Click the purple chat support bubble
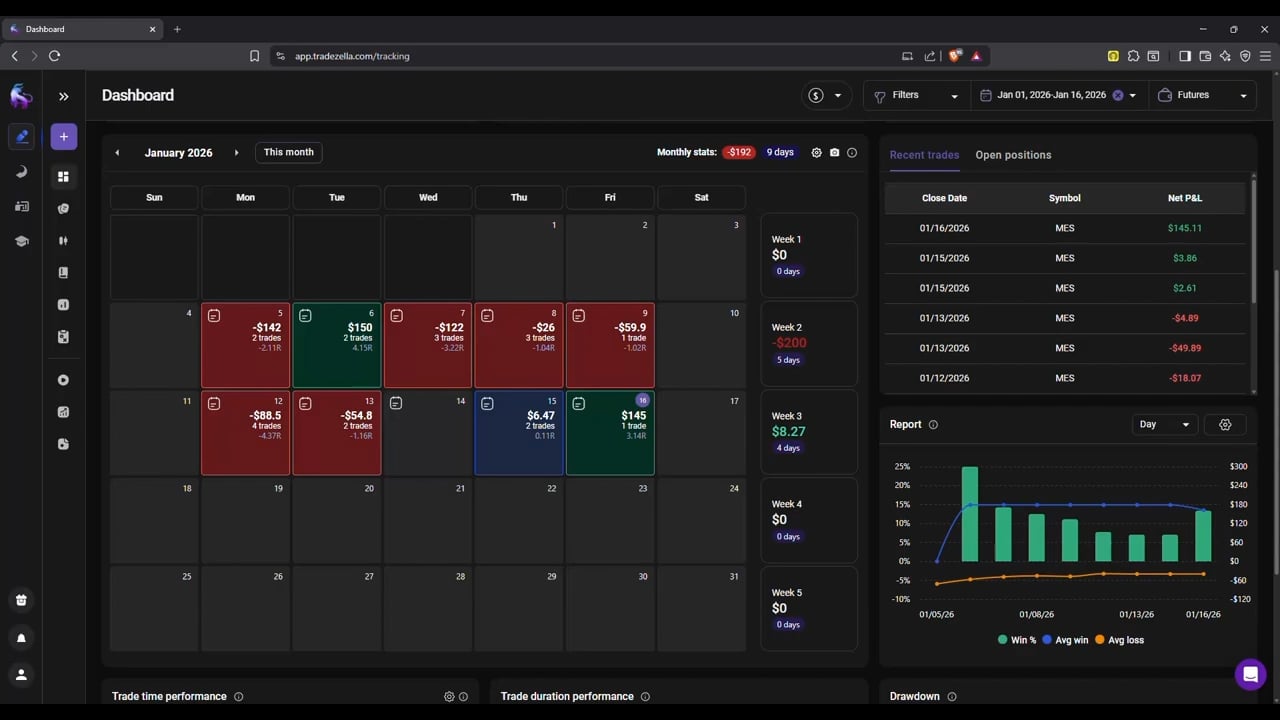The height and width of the screenshot is (720, 1280). coord(1249,674)
